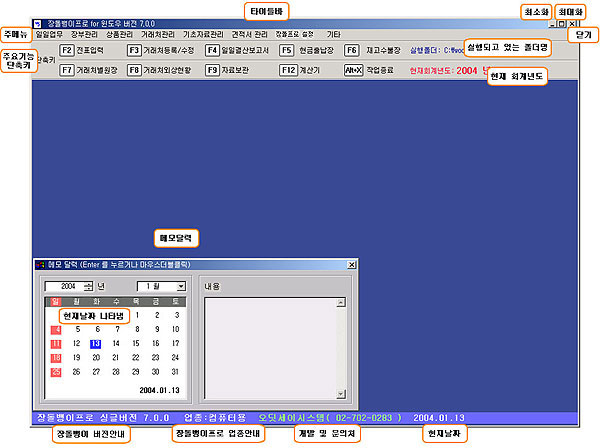The height and width of the screenshot is (448, 600).
Task: Click status bar text 장돌뱅이프로 싱글버전 7.0.0
Action: [x=103, y=418]
